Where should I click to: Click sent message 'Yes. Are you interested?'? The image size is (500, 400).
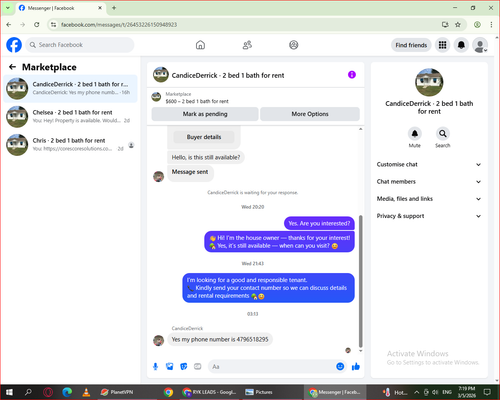[x=319, y=223]
